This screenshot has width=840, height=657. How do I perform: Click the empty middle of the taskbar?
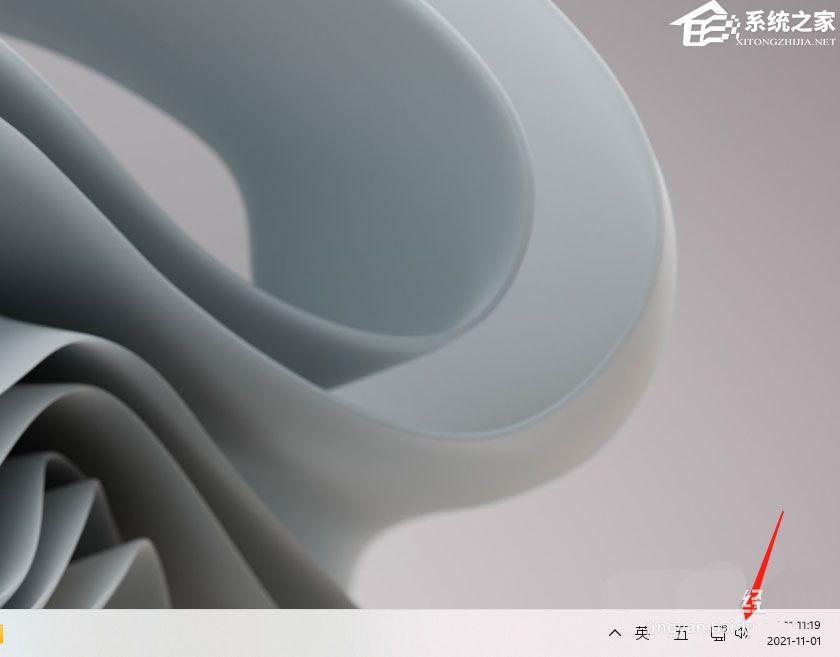point(300,633)
